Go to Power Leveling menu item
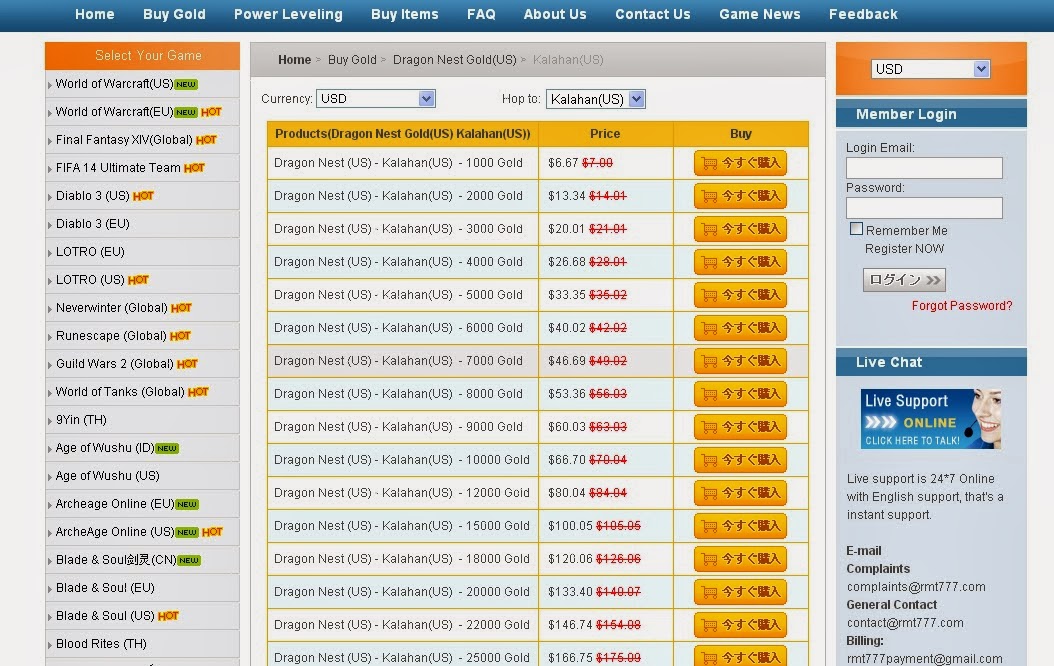The image size is (1054, 666). (x=288, y=14)
